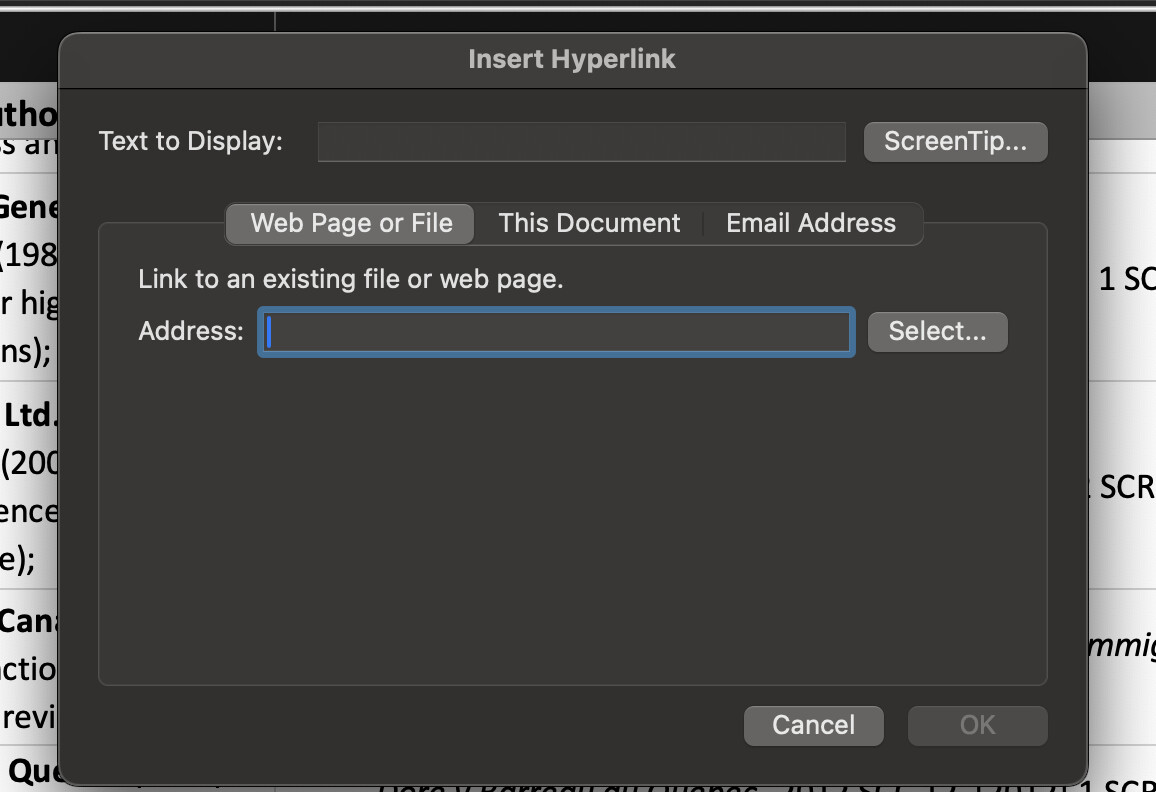This screenshot has width=1156, height=792.
Task: Click the bold "Cana" text in the document
Action: [30, 621]
